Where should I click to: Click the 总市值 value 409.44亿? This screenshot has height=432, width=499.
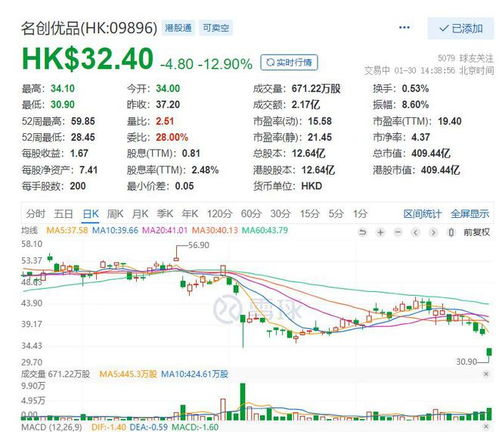click(431, 153)
